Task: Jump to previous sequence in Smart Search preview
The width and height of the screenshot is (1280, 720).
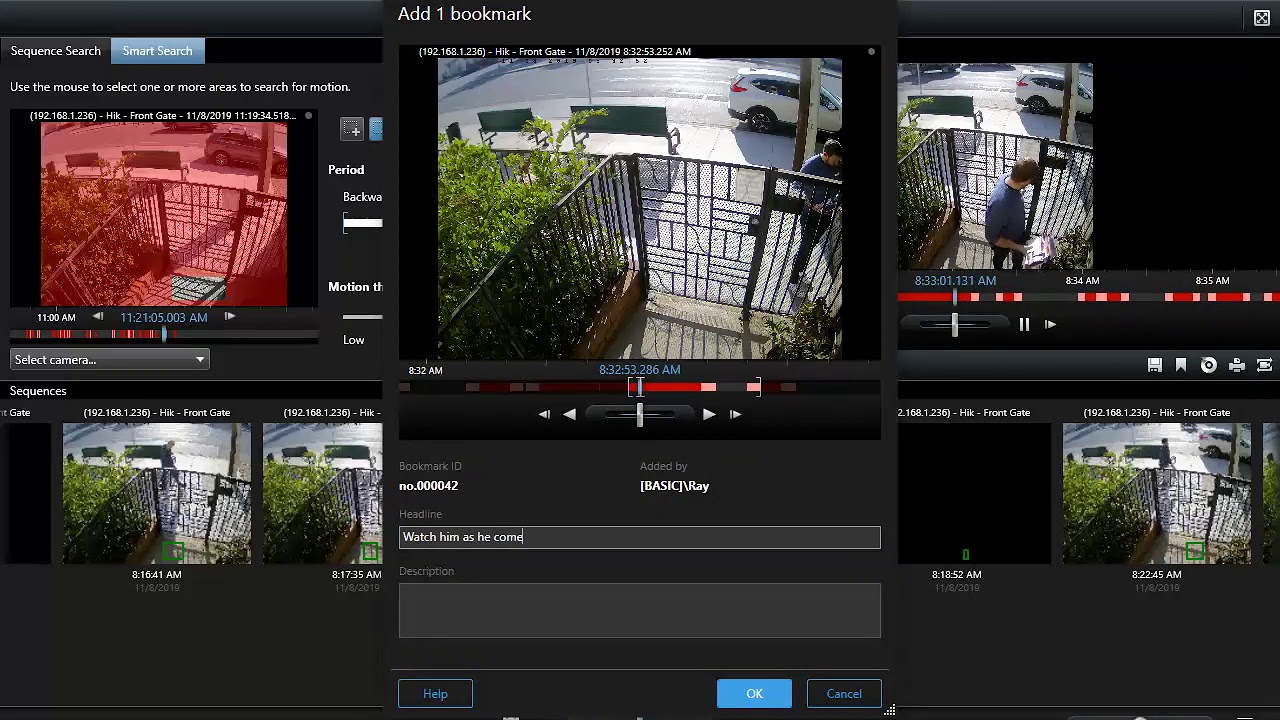Action: click(x=98, y=317)
